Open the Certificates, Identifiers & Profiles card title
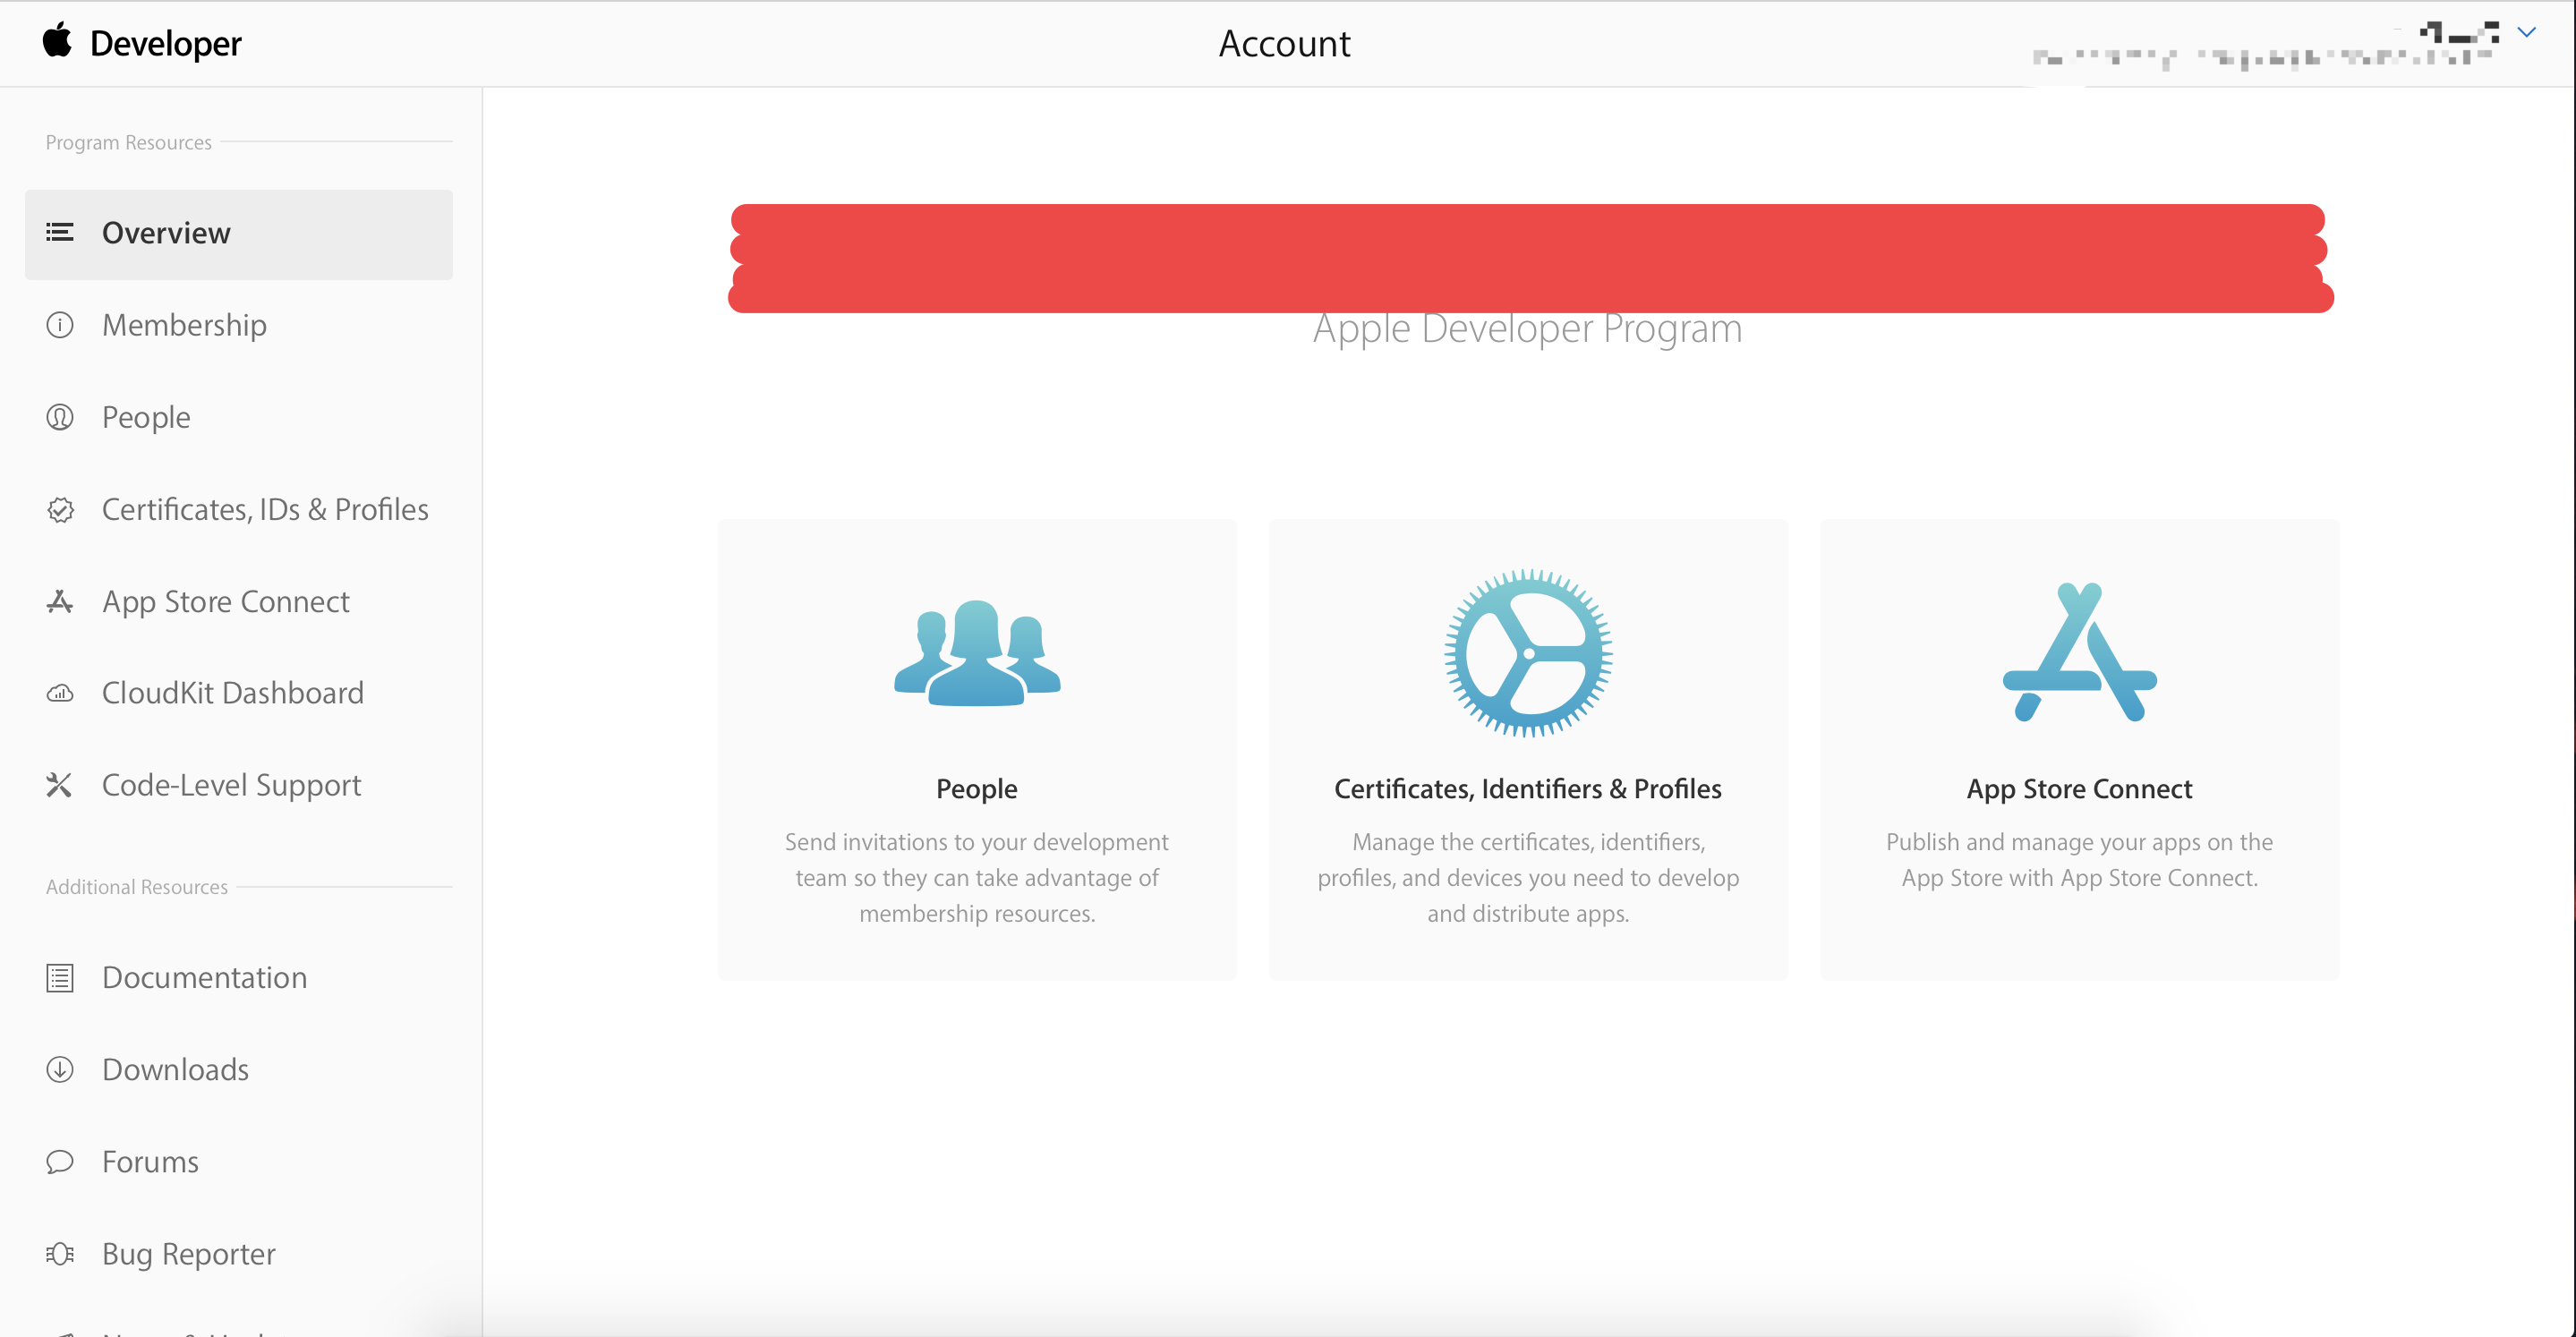Image resolution: width=2576 pixels, height=1337 pixels. [1527, 789]
